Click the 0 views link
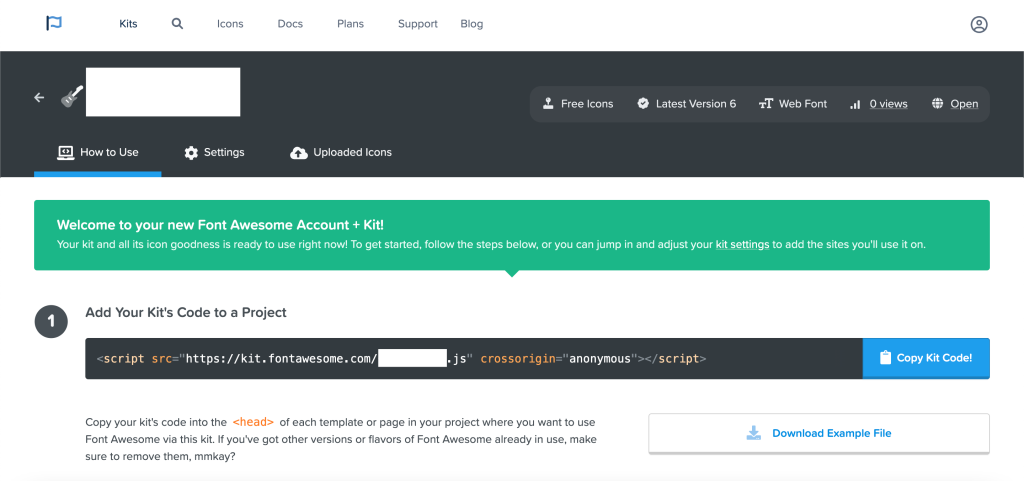Screen dimensions: 1024x481 click(x=888, y=104)
